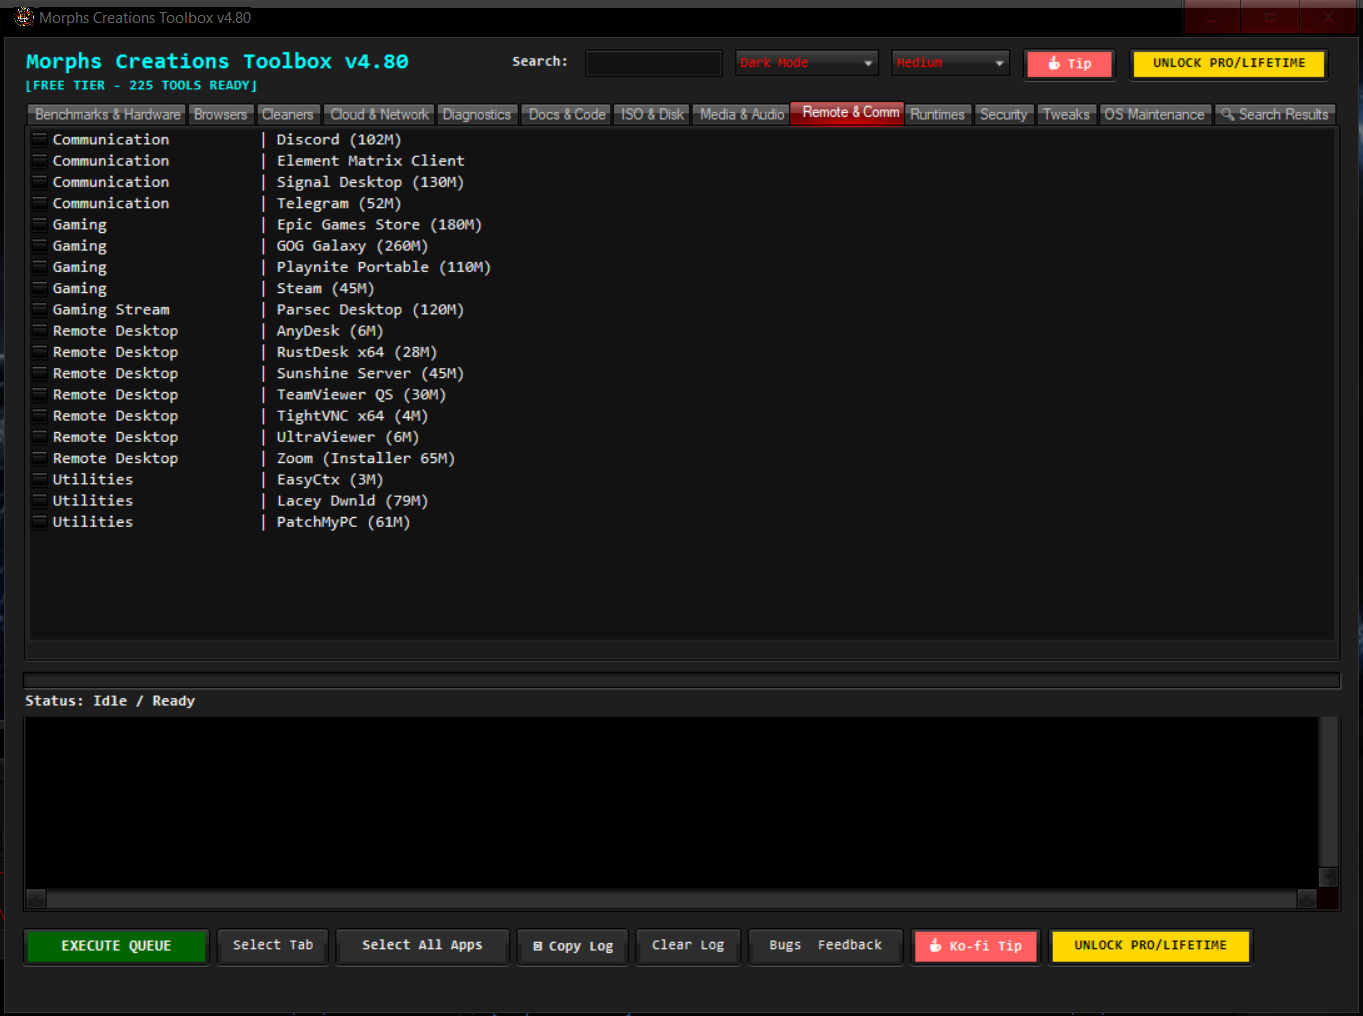Click the green EXECUTE QUEUE button

tap(116, 946)
